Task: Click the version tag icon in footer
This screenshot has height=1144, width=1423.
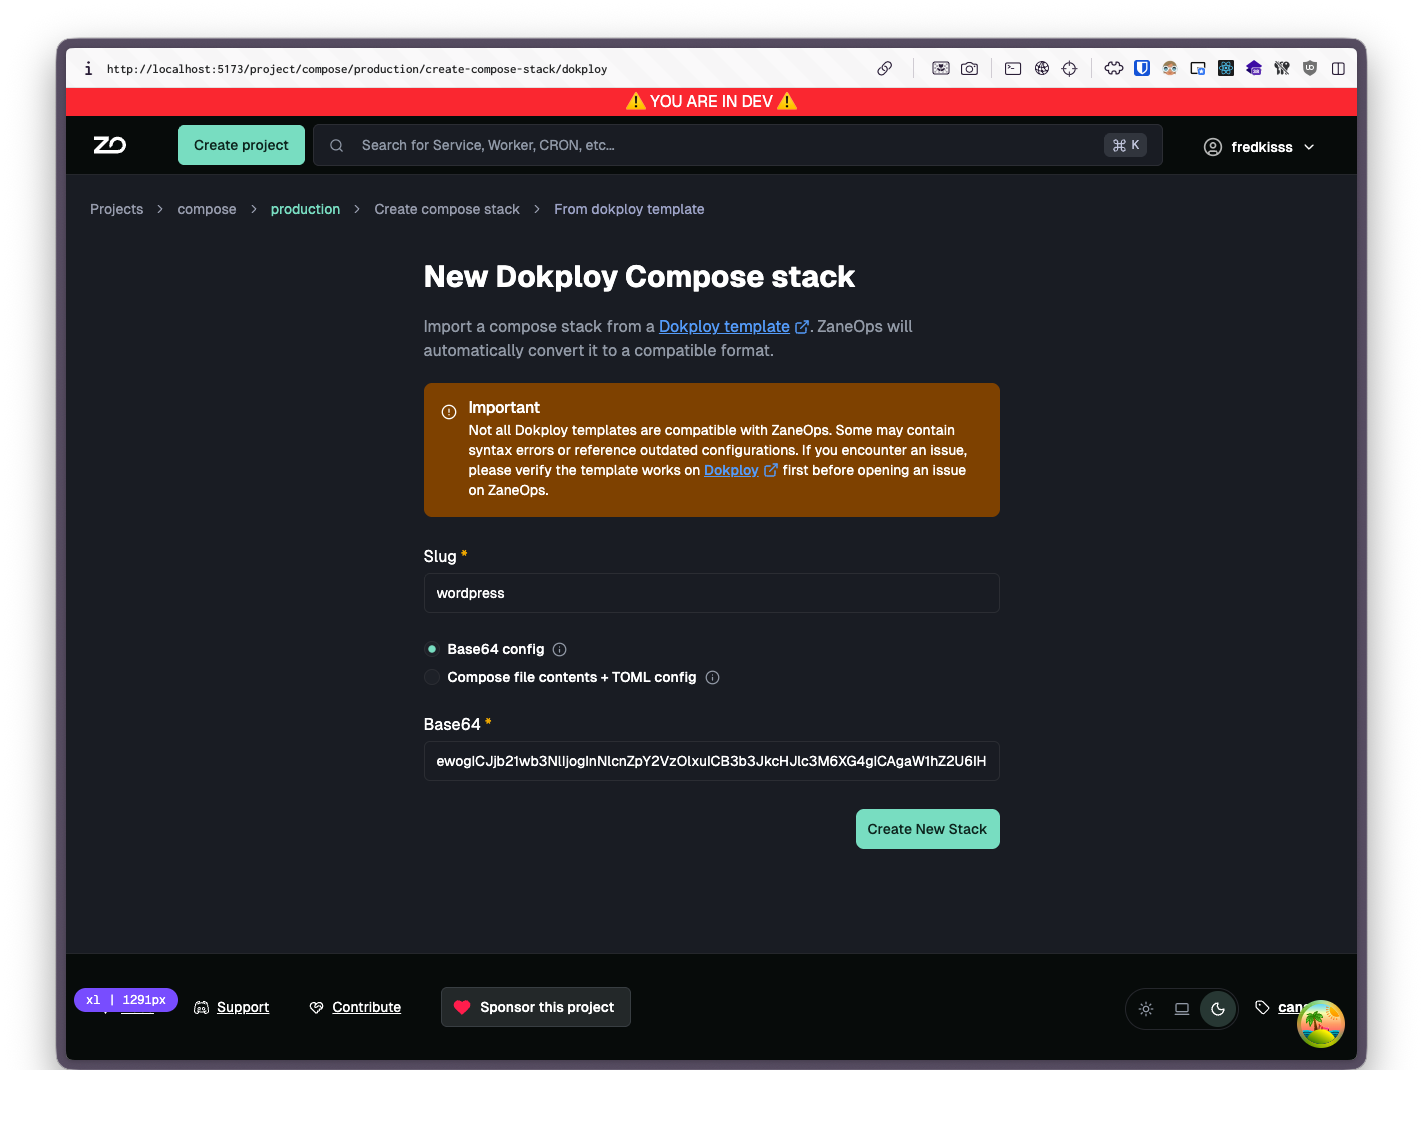Action: tap(1262, 1008)
